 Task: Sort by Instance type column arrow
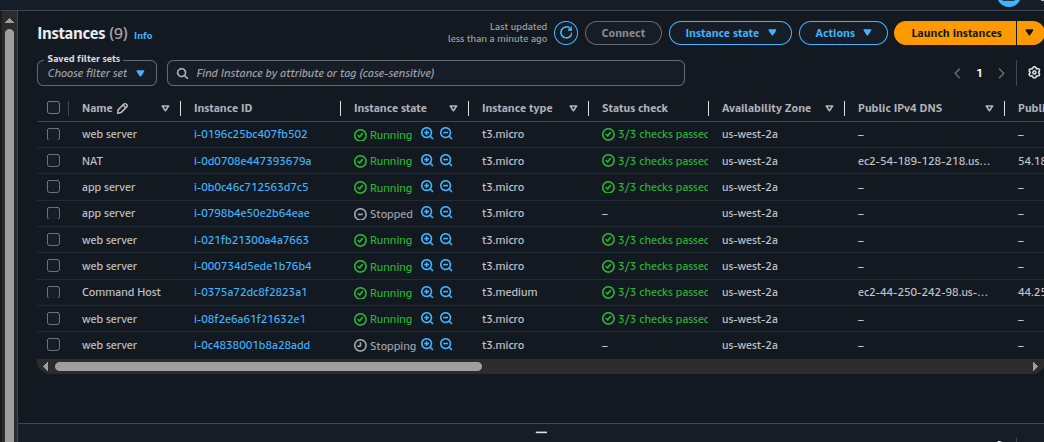573,109
